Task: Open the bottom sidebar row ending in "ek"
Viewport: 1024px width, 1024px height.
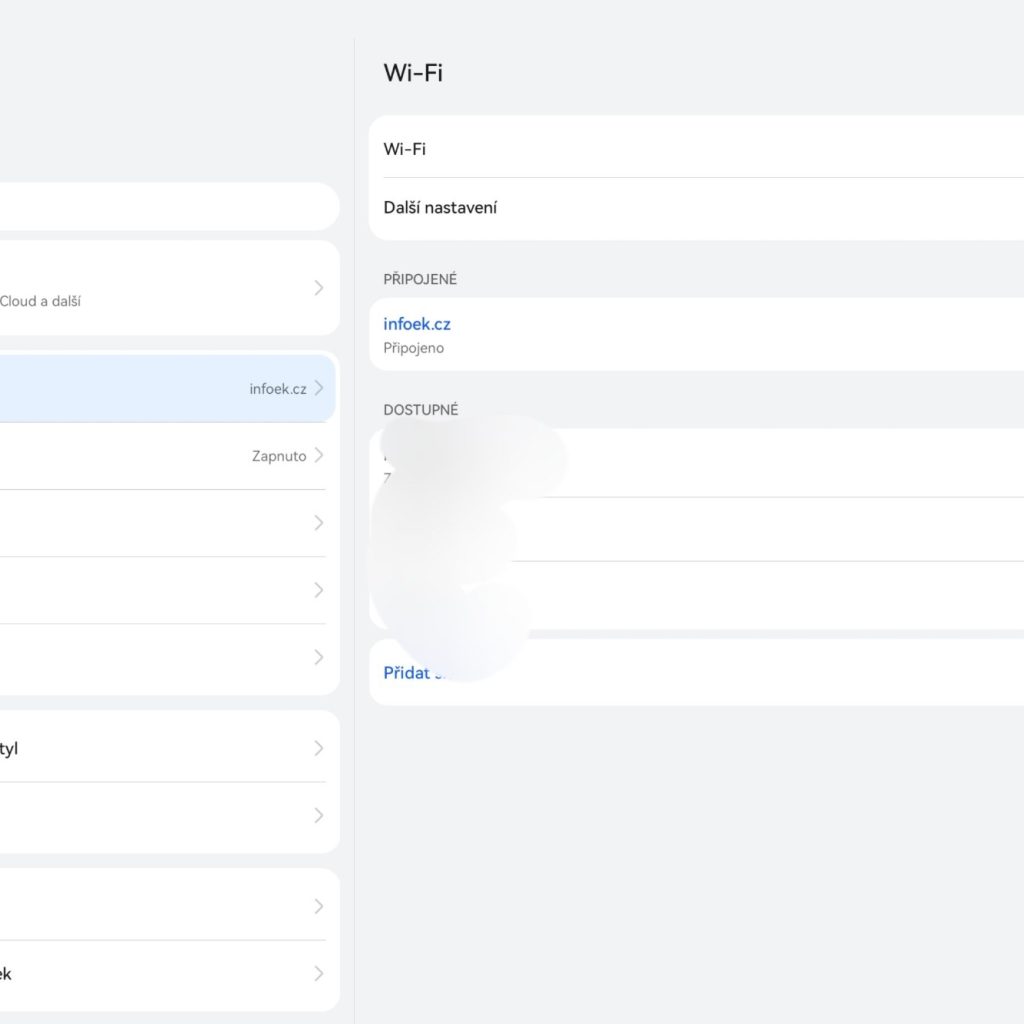Action: tap(160, 974)
